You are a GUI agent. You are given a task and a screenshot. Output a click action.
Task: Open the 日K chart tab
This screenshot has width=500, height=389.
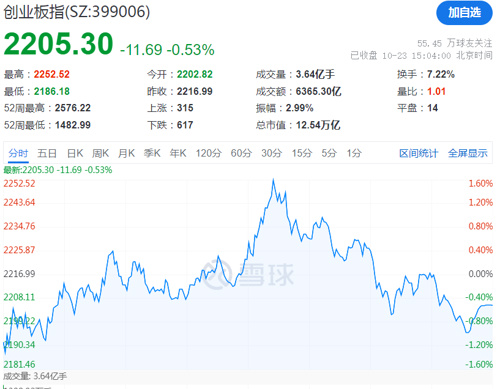coord(75,153)
